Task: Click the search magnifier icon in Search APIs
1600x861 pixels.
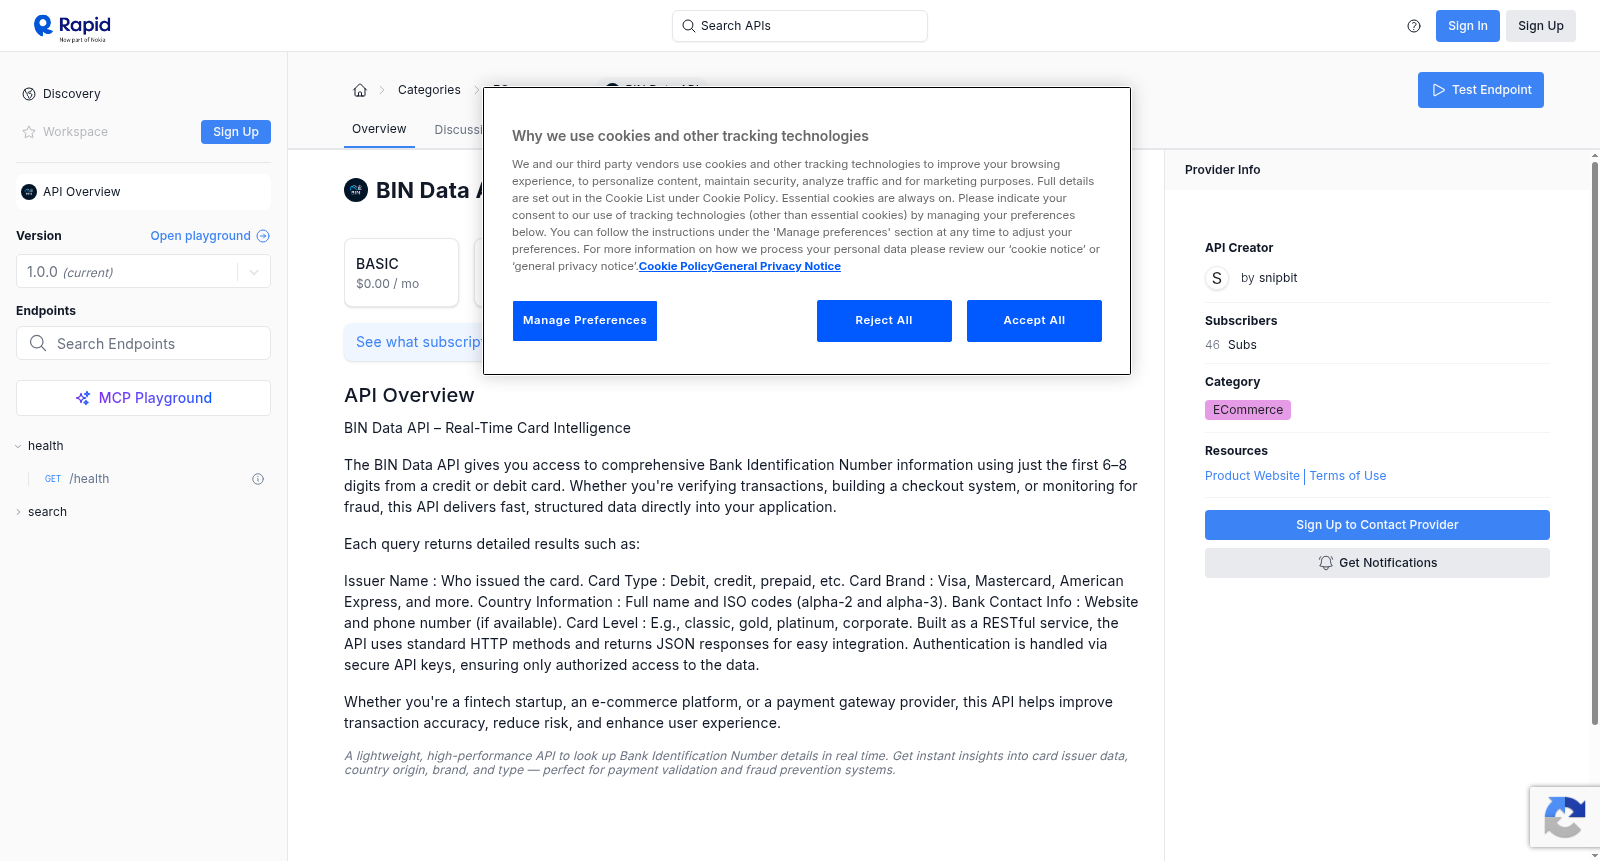Action: (x=688, y=26)
